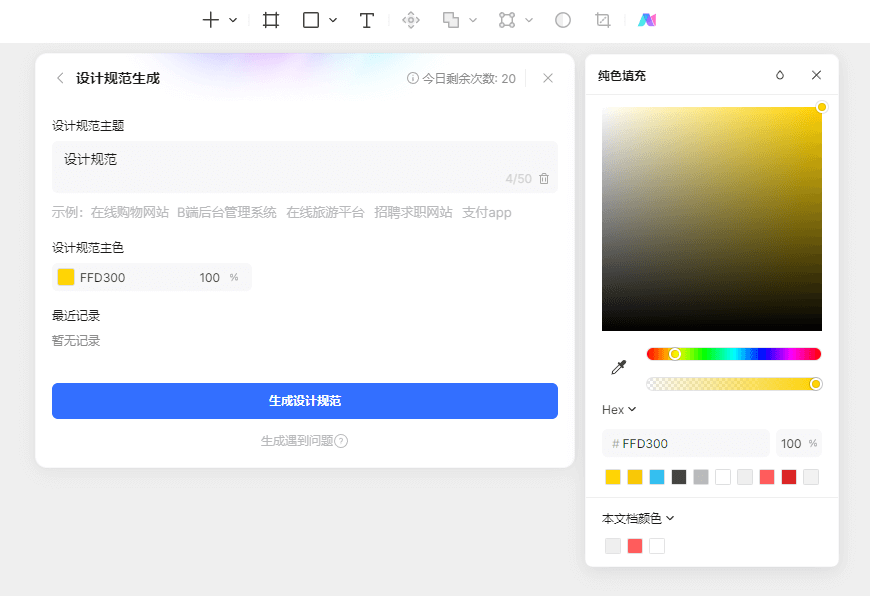Choose the 在线购物网站 example

(129, 213)
